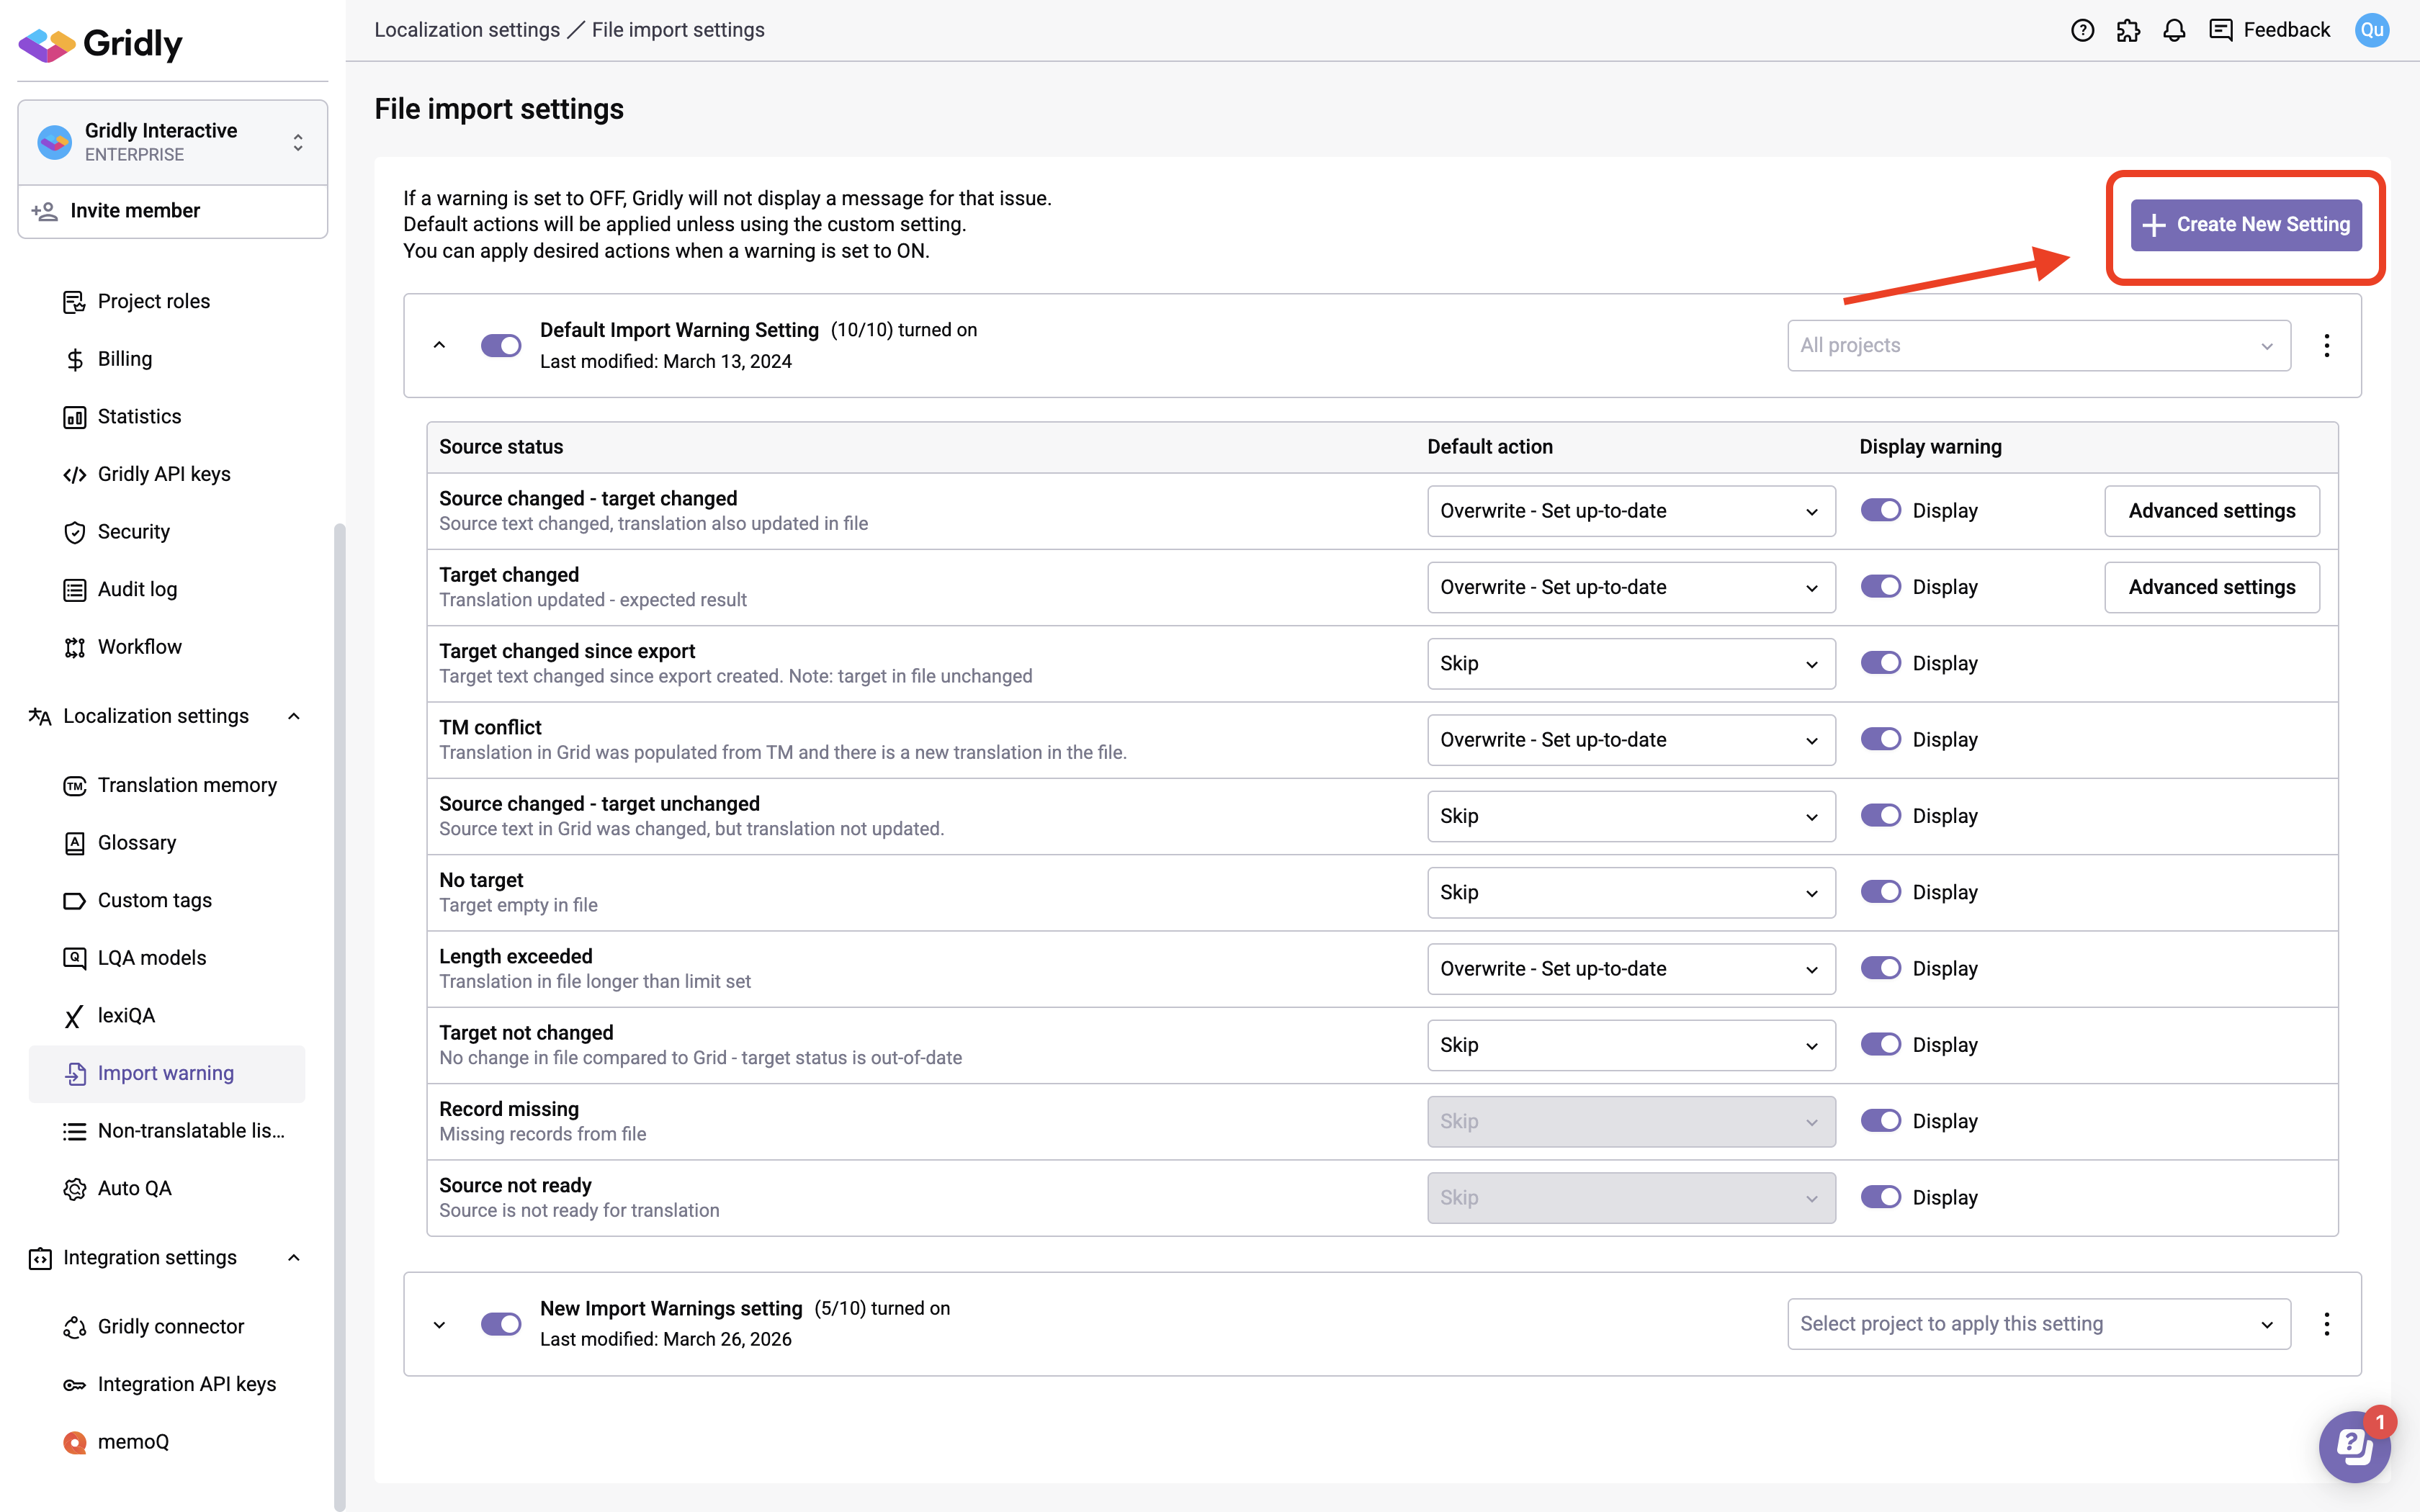Open the help question mark icon
This screenshot has height=1512, width=2420.
[2082, 30]
